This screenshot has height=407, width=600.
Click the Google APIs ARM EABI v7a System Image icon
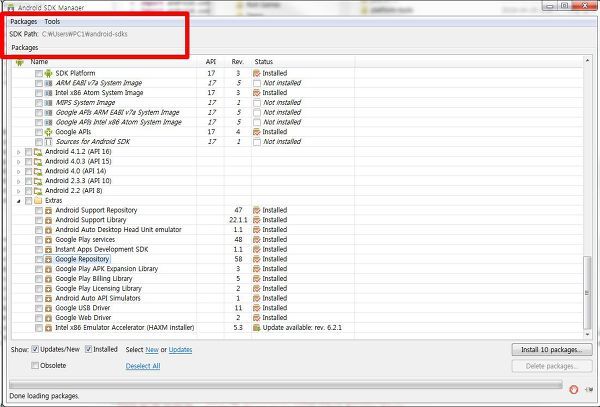point(48,112)
